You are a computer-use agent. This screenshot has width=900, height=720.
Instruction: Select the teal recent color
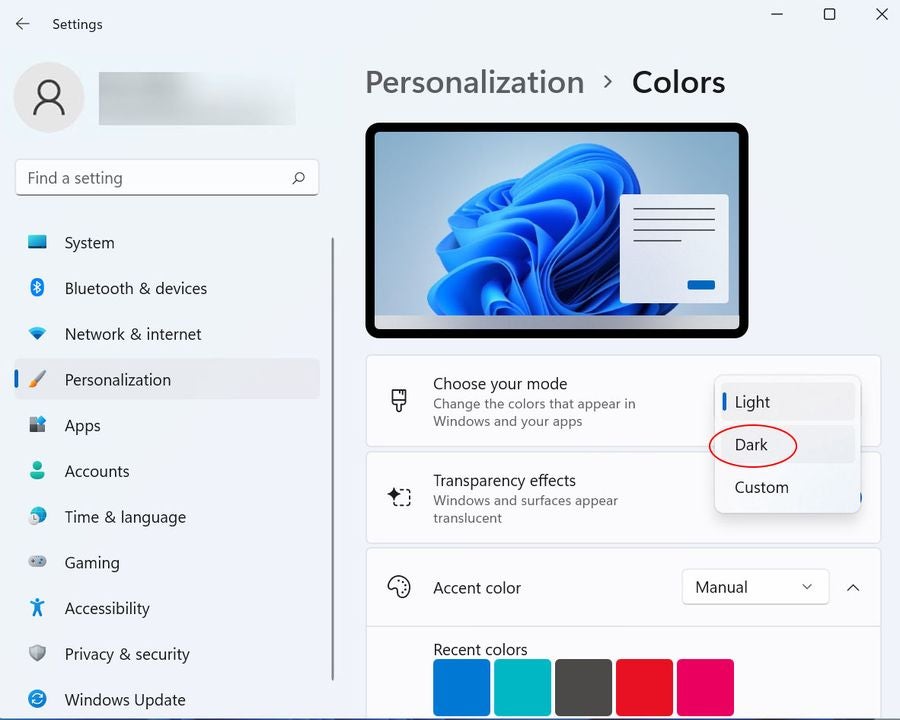pyautogui.click(x=522, y=687)
